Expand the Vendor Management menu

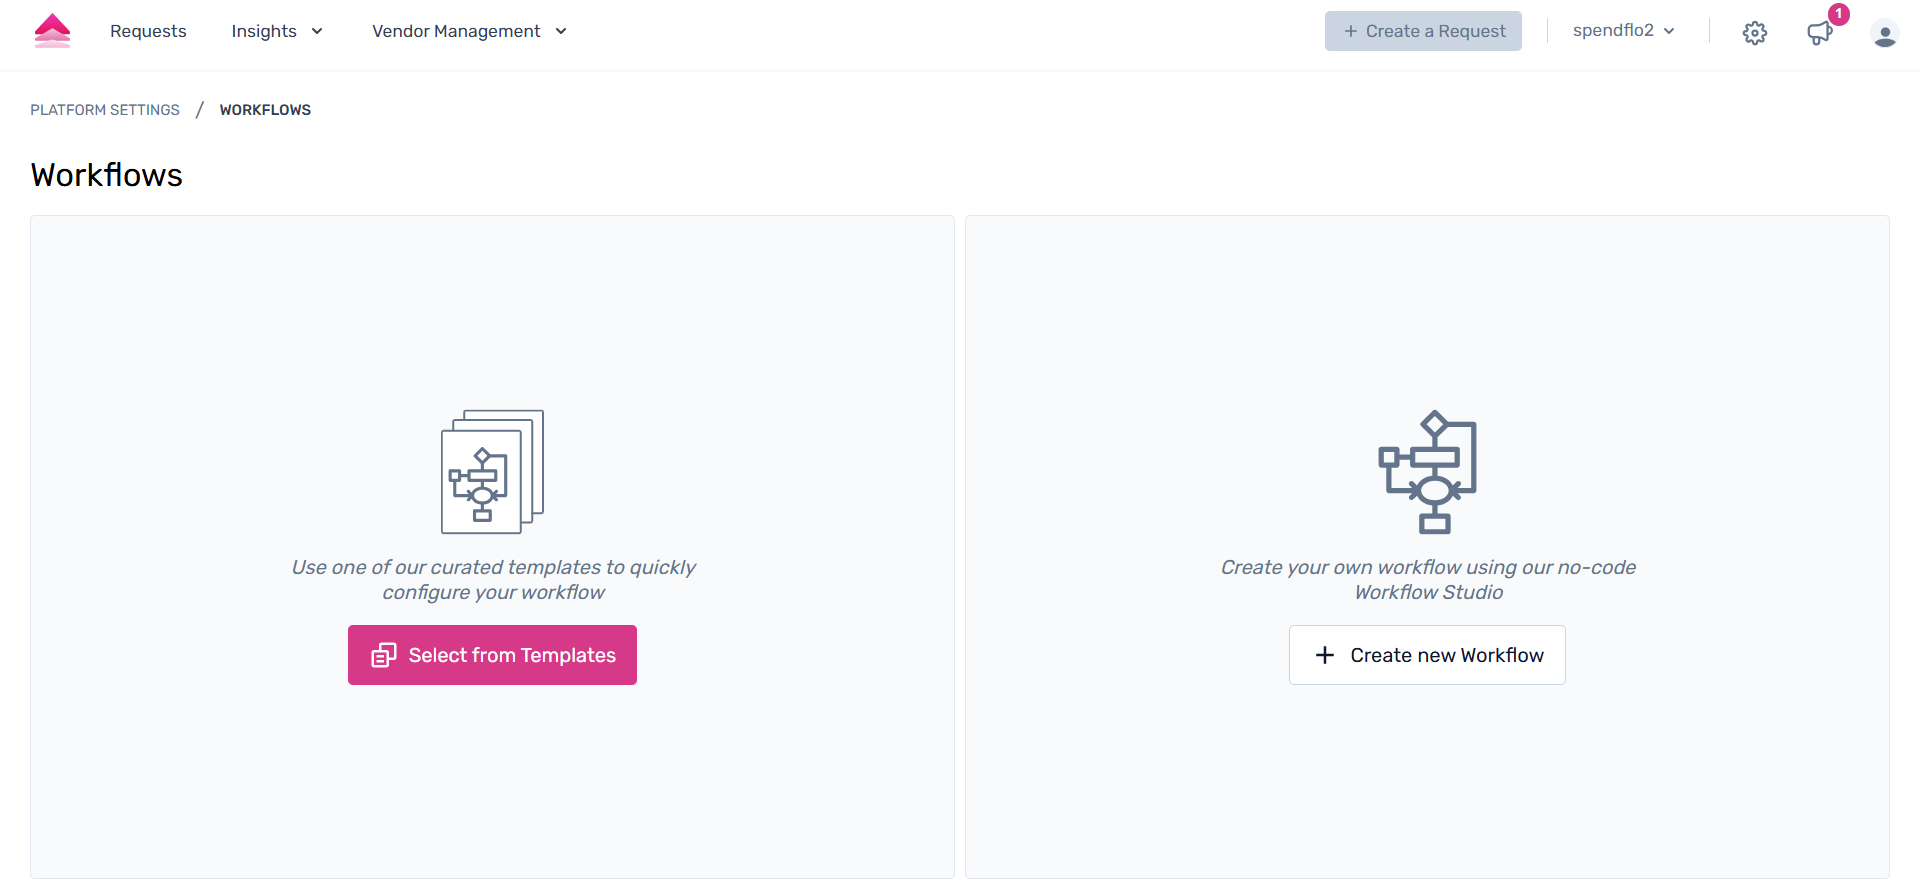coord(469,31)
